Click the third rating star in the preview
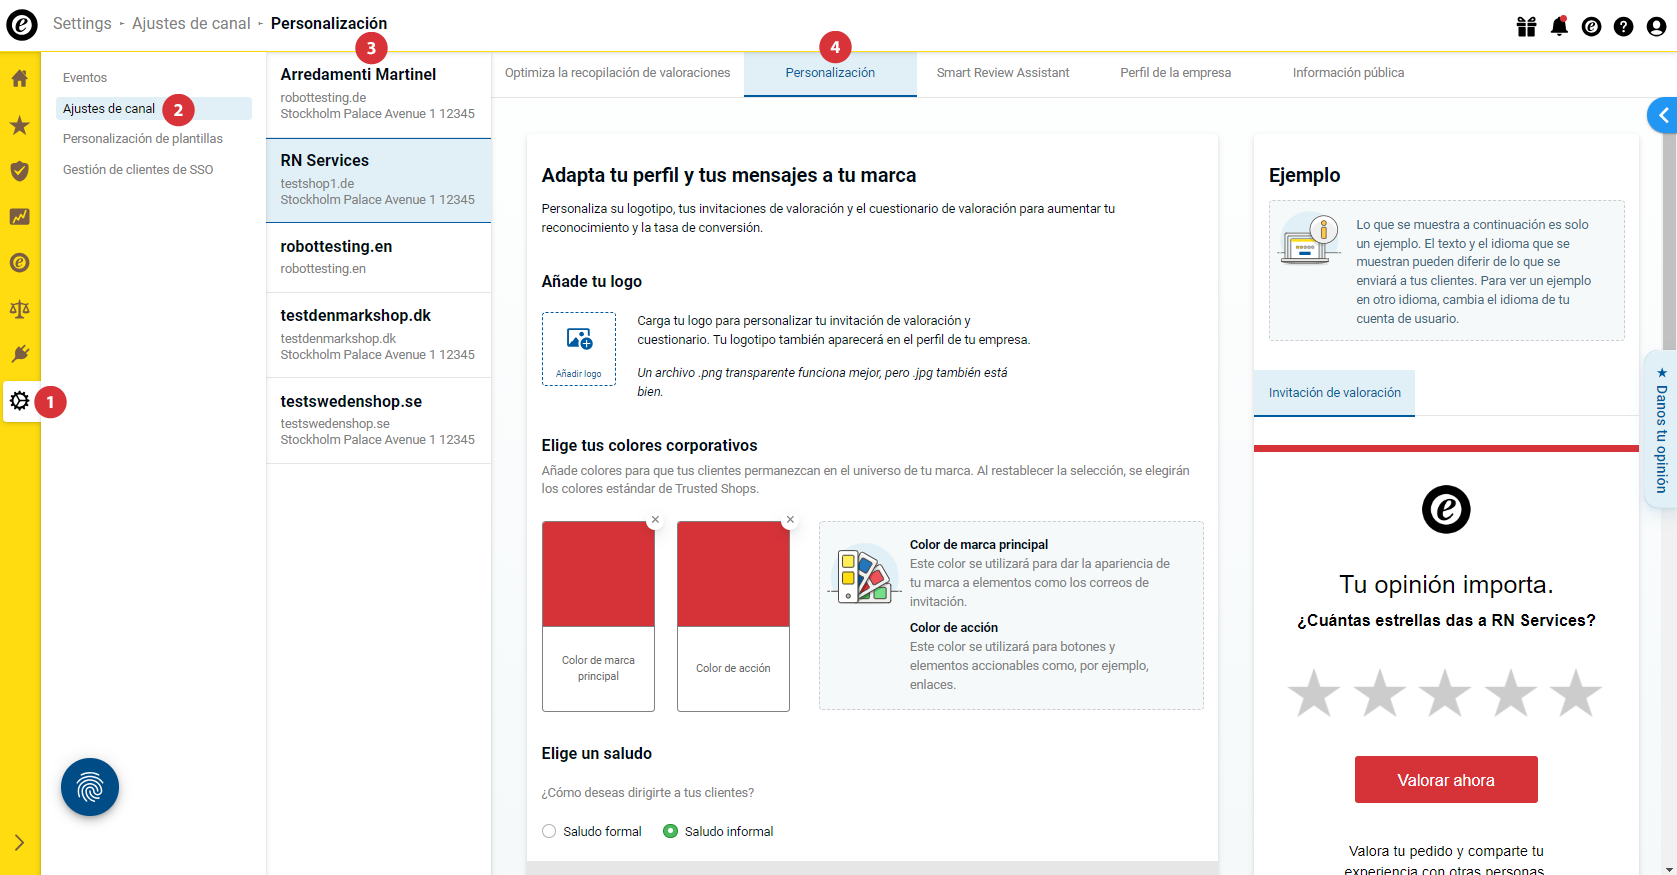1677x875 pixels. (x=1445, y=693)
